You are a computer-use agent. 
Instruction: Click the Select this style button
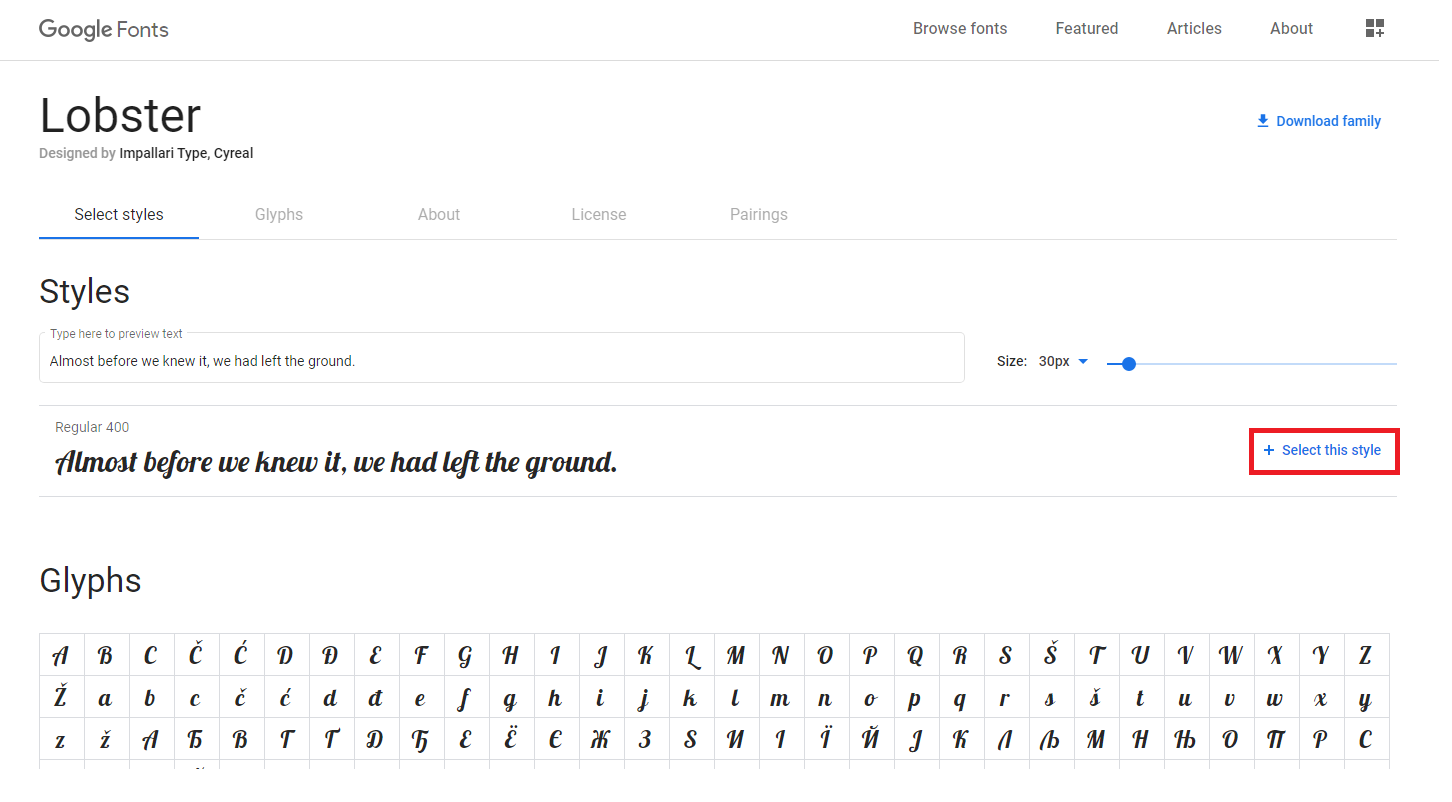(1322, 450)
